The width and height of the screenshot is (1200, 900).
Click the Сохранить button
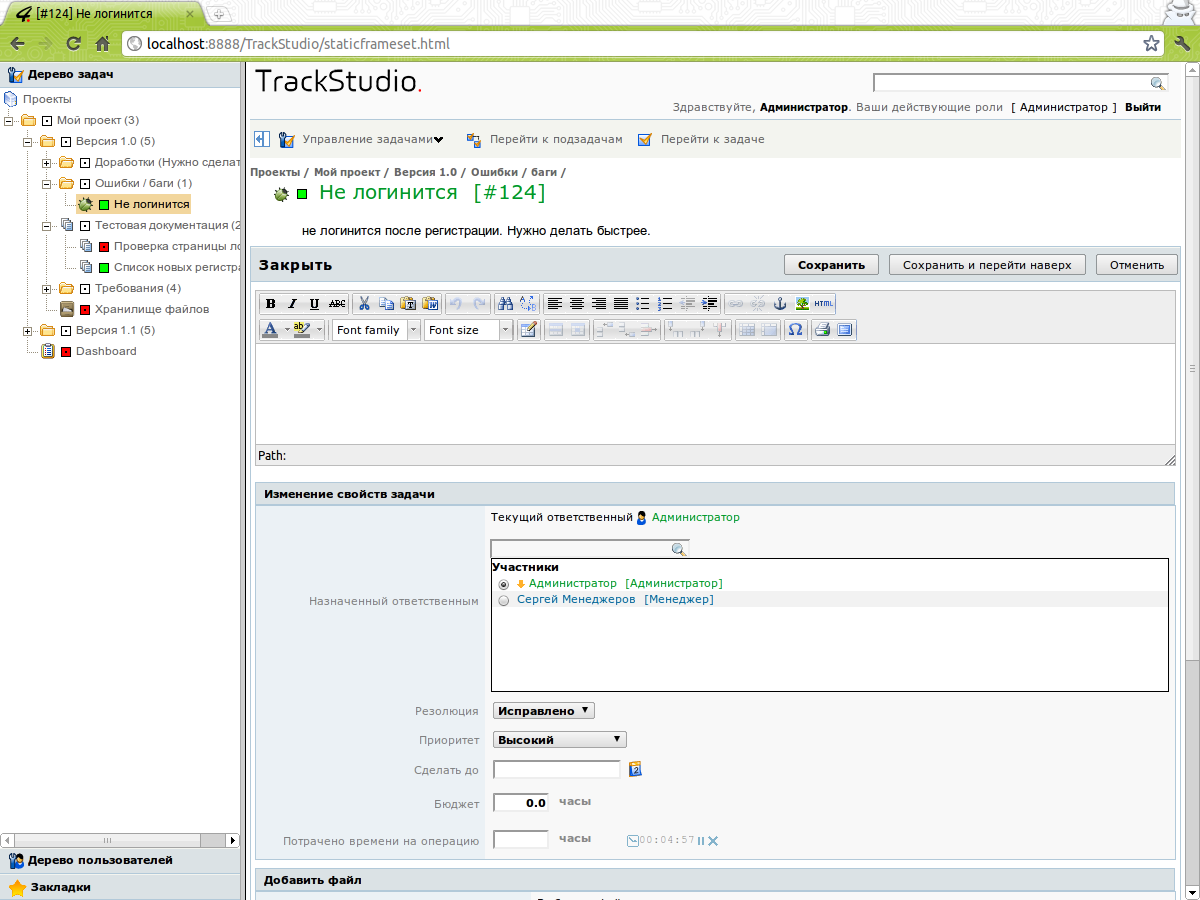(x=831, y=265)
